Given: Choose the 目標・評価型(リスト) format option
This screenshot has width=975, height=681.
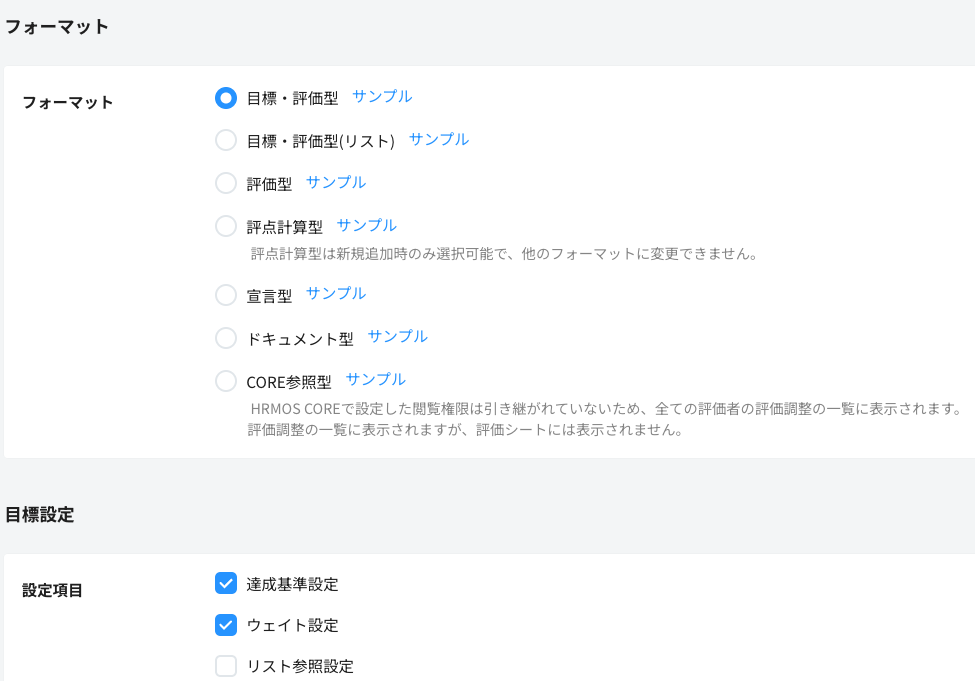Looking at the screenshot, I should coord(226,141).
